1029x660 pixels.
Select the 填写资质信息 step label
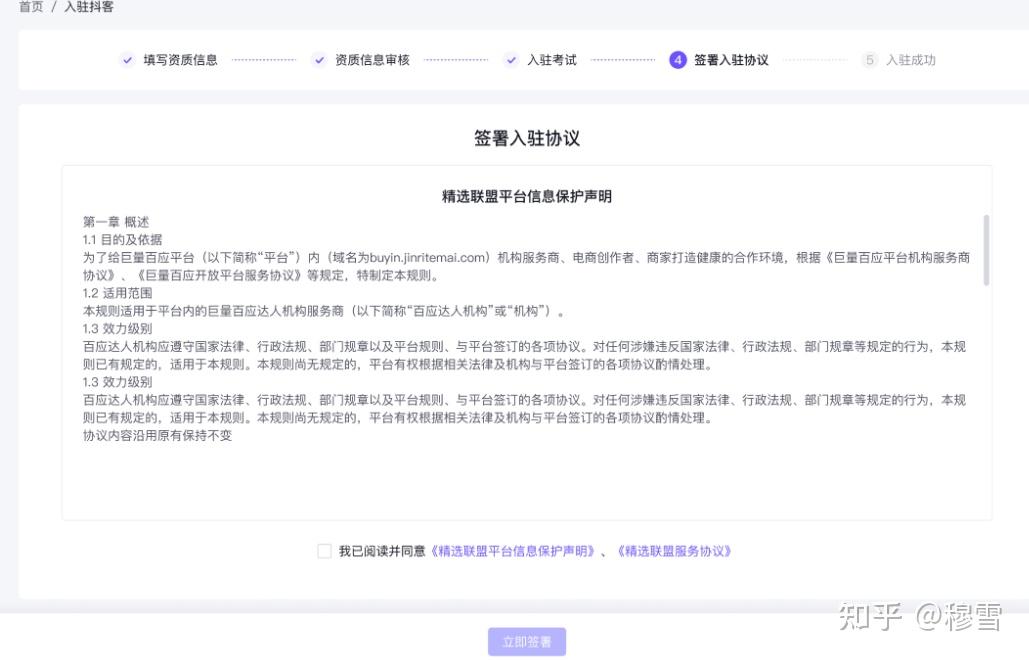coord(180,60)
